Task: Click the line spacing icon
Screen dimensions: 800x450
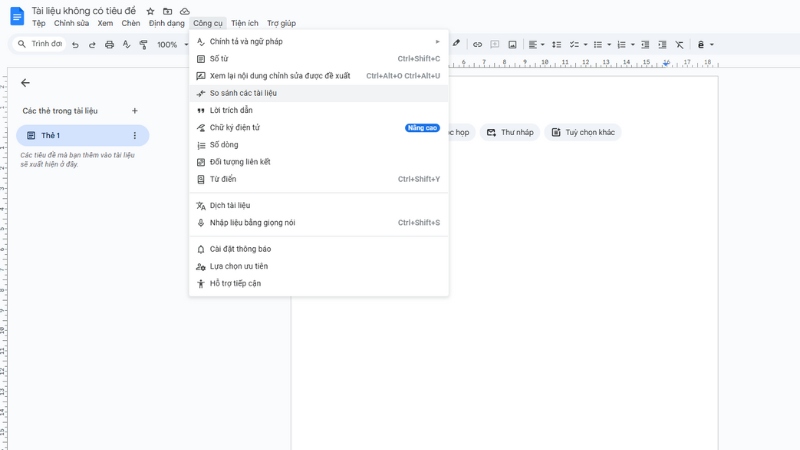Action: click(557, 45)
